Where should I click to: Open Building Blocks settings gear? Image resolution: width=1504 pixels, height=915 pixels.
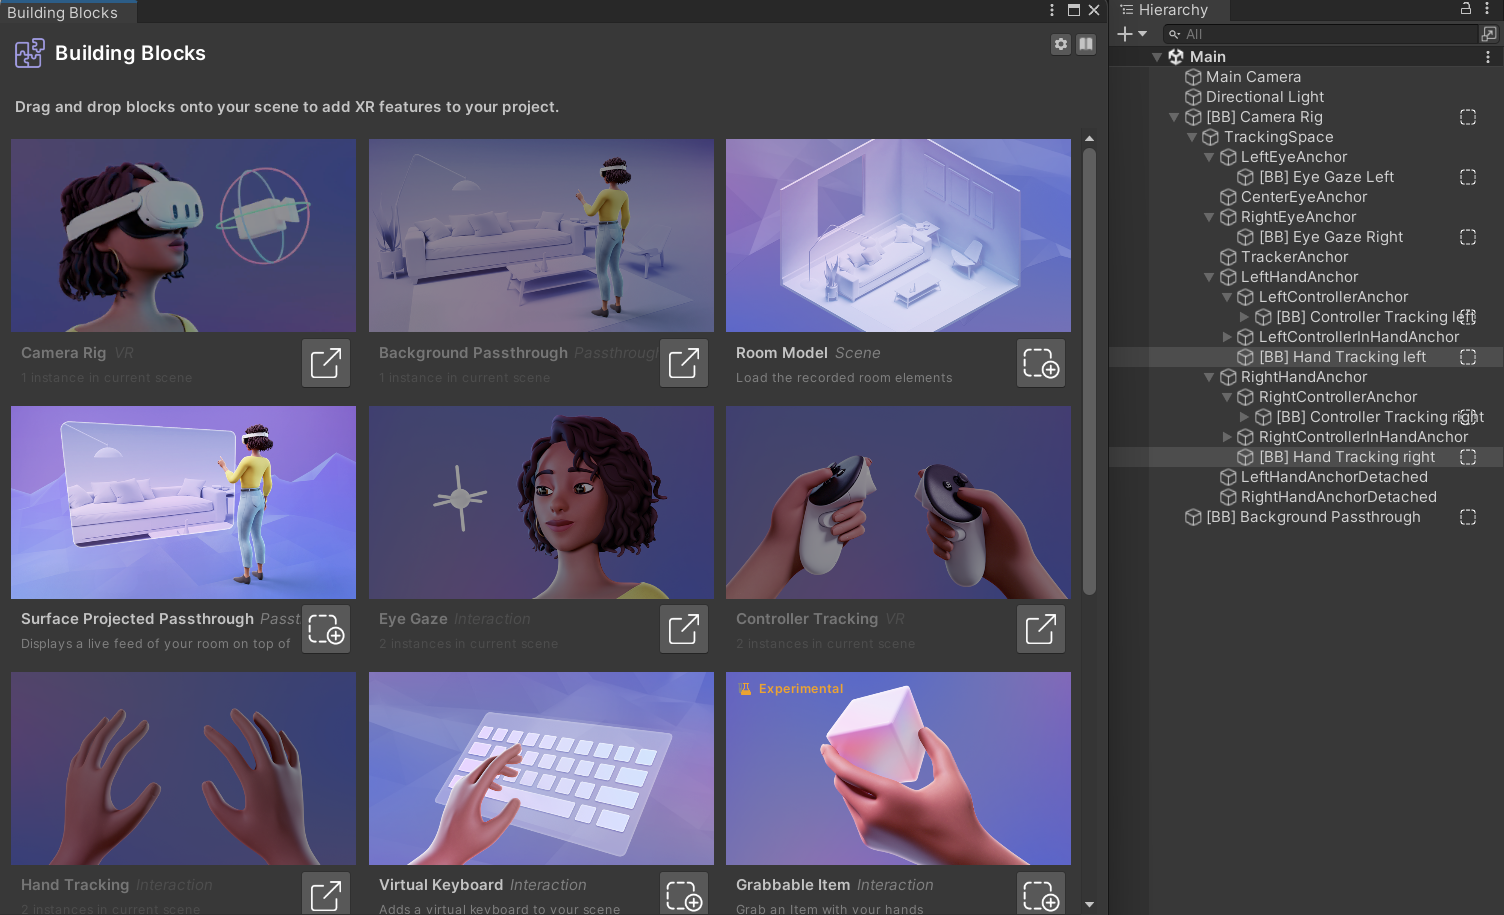click(x=1061, y=44)
